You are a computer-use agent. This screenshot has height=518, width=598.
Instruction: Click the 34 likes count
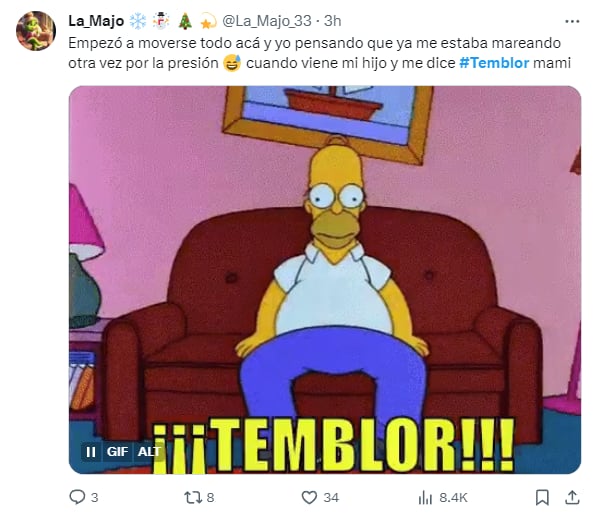click(331, 498)
